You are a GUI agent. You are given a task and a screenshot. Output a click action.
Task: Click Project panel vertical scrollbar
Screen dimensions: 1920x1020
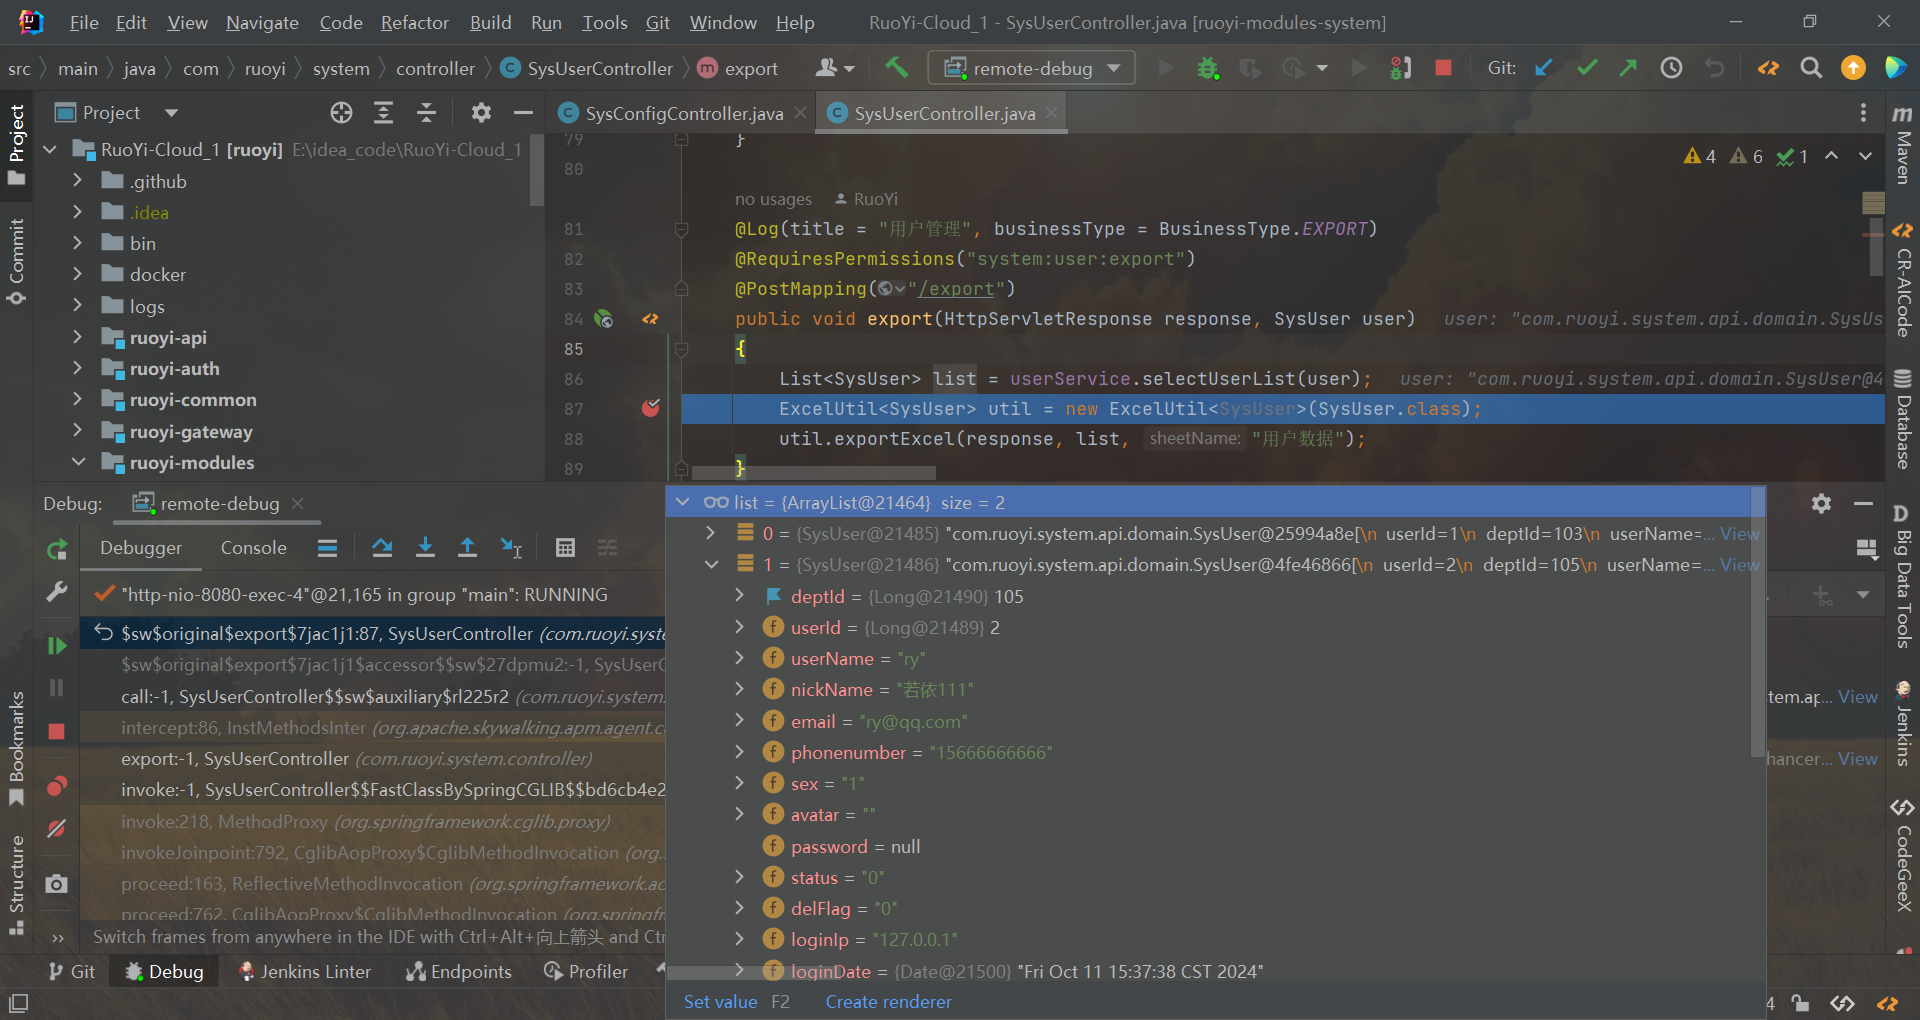point(537,170)
